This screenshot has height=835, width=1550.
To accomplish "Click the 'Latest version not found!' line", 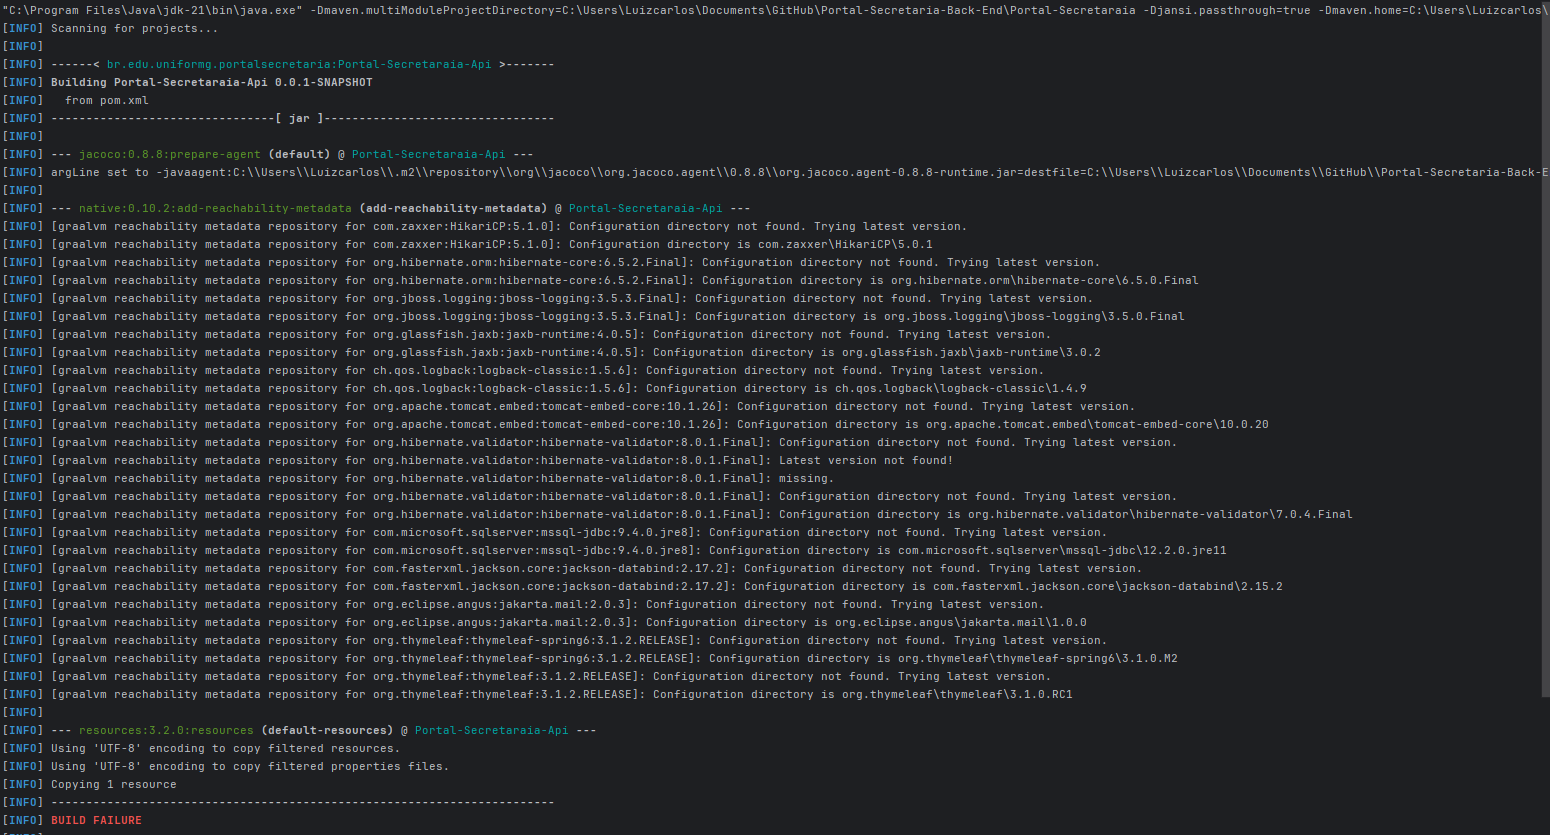I will point(478,460).
